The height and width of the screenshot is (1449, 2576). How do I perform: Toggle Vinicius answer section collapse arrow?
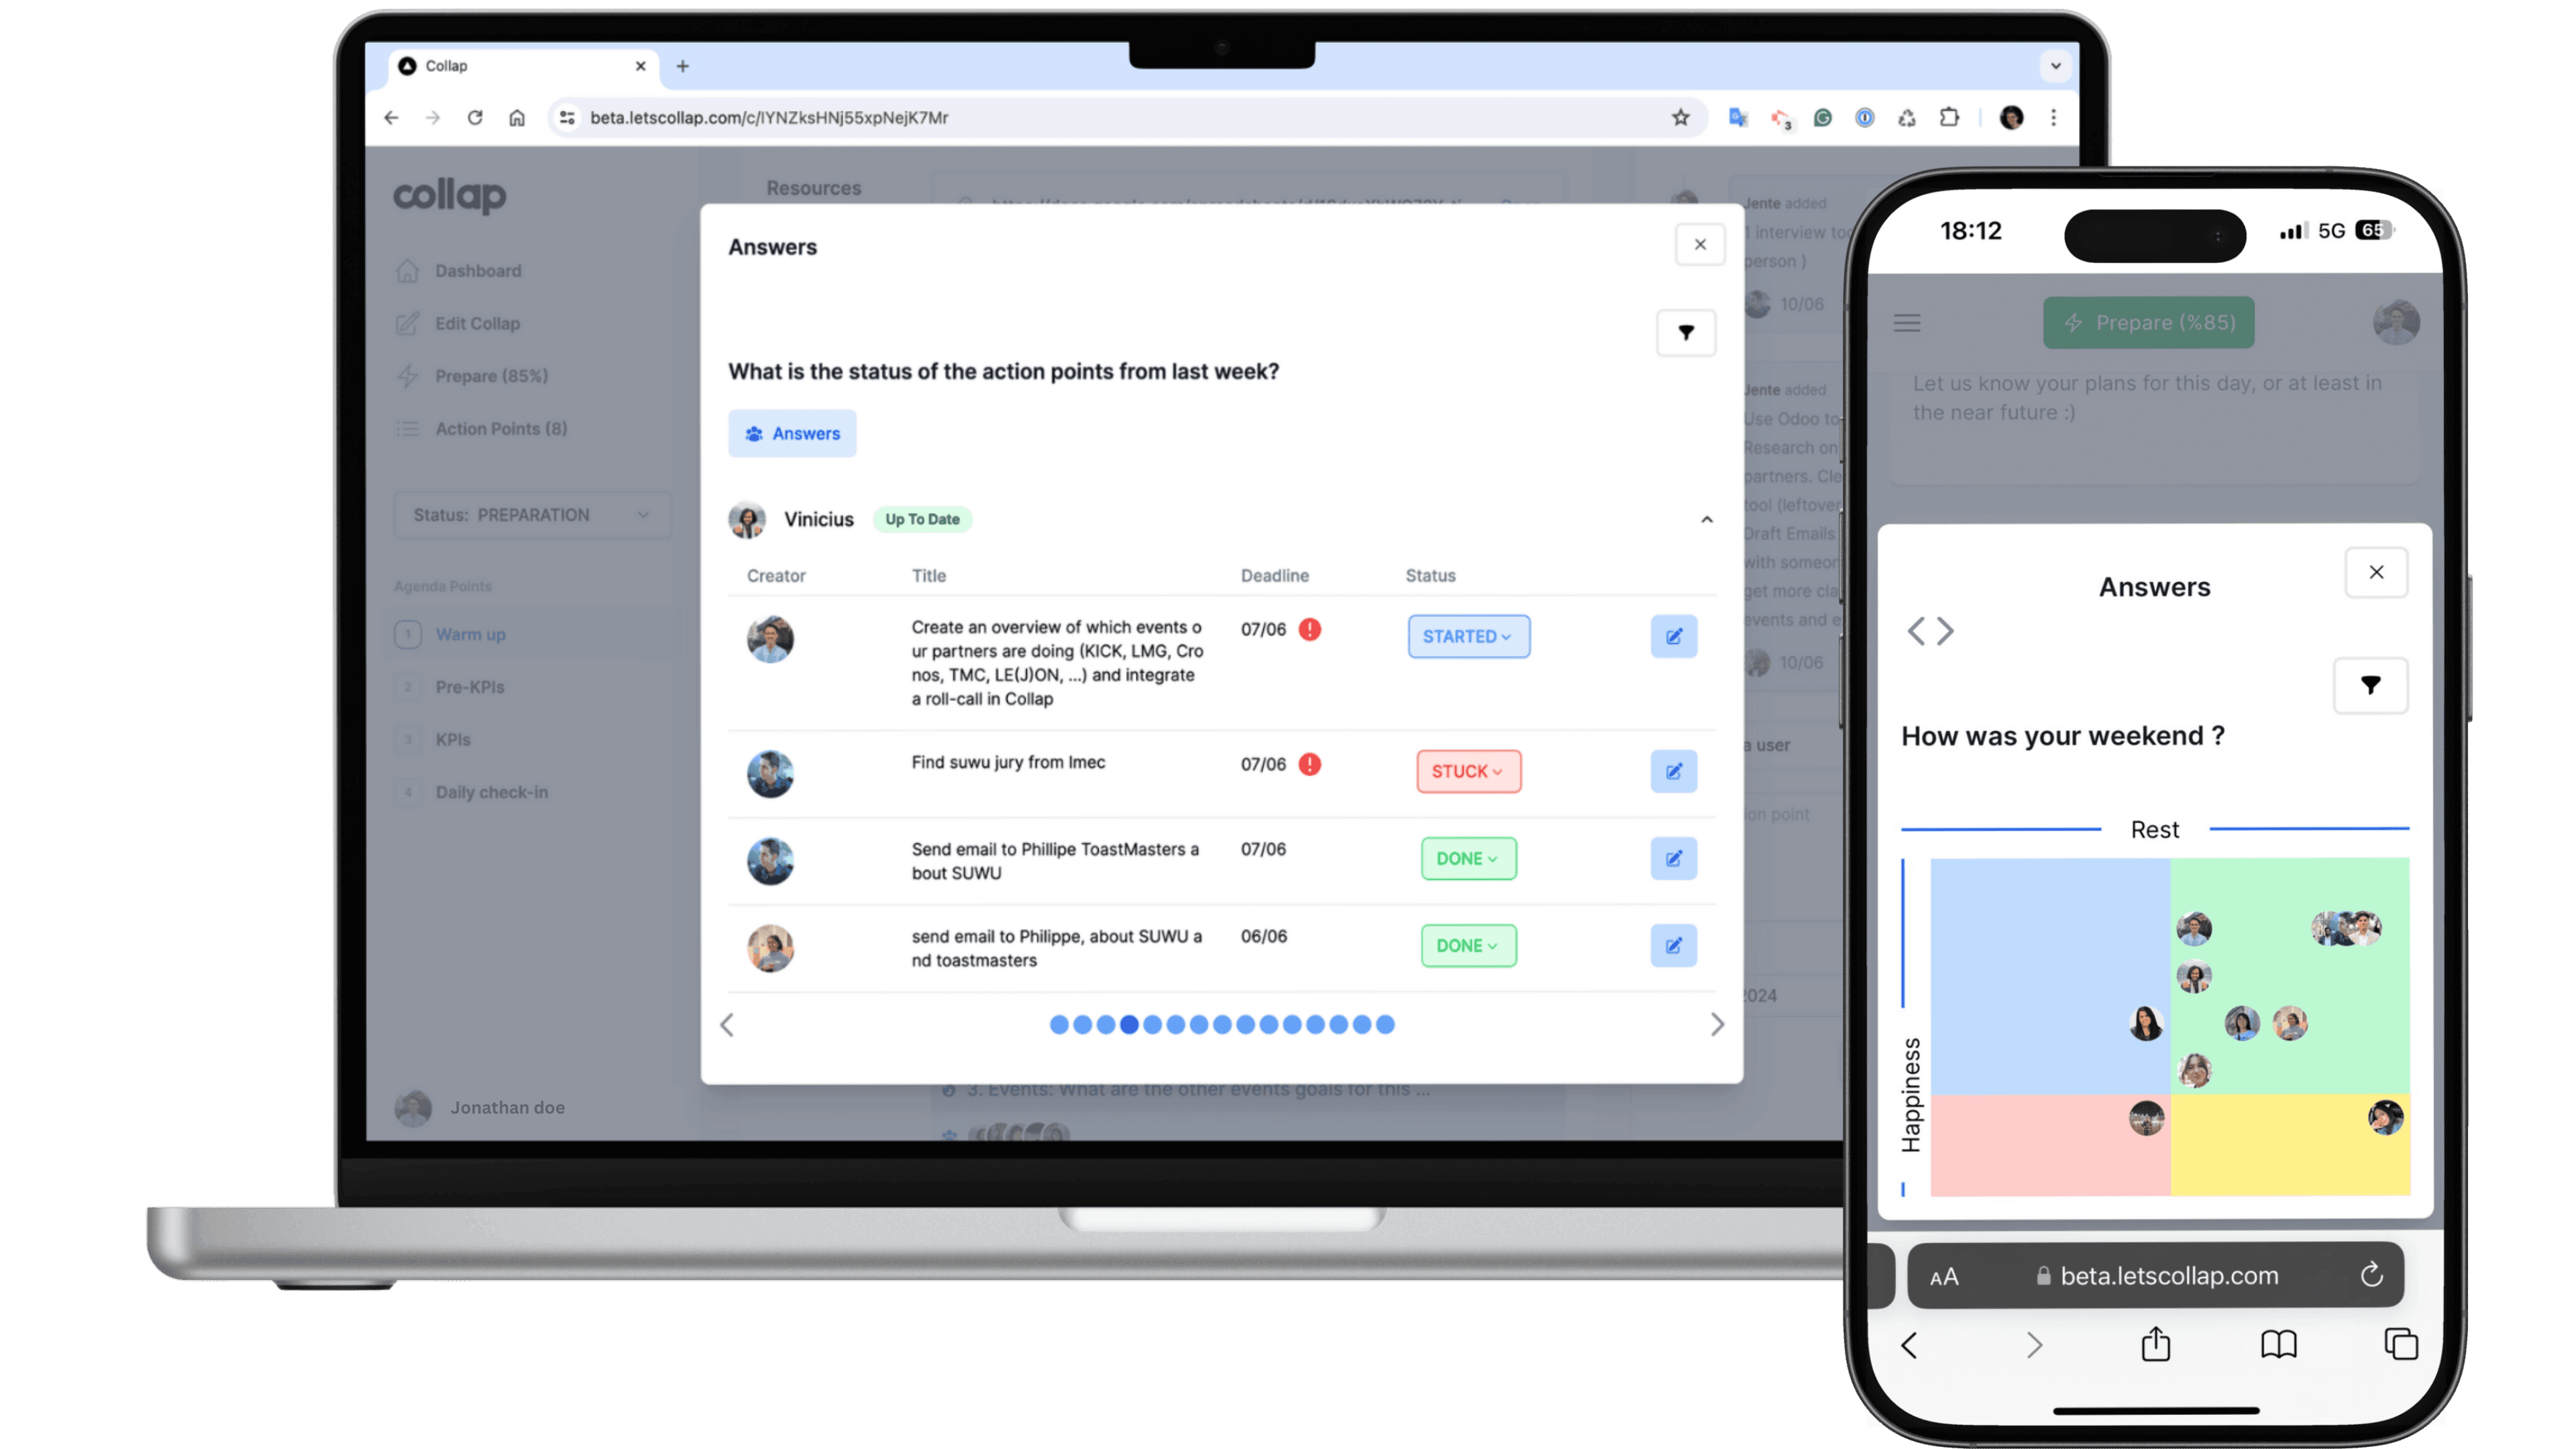coord(1704,519)
